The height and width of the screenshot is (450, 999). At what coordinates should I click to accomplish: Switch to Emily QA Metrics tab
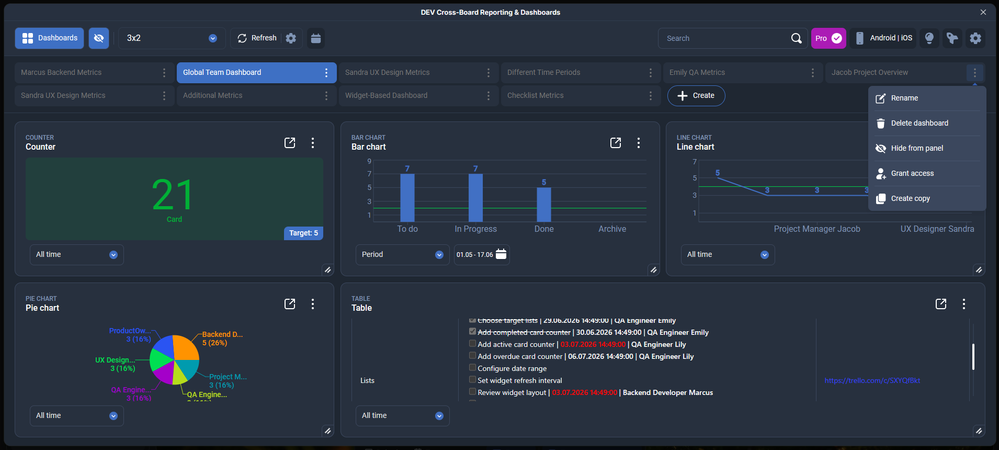pos(742,73)
